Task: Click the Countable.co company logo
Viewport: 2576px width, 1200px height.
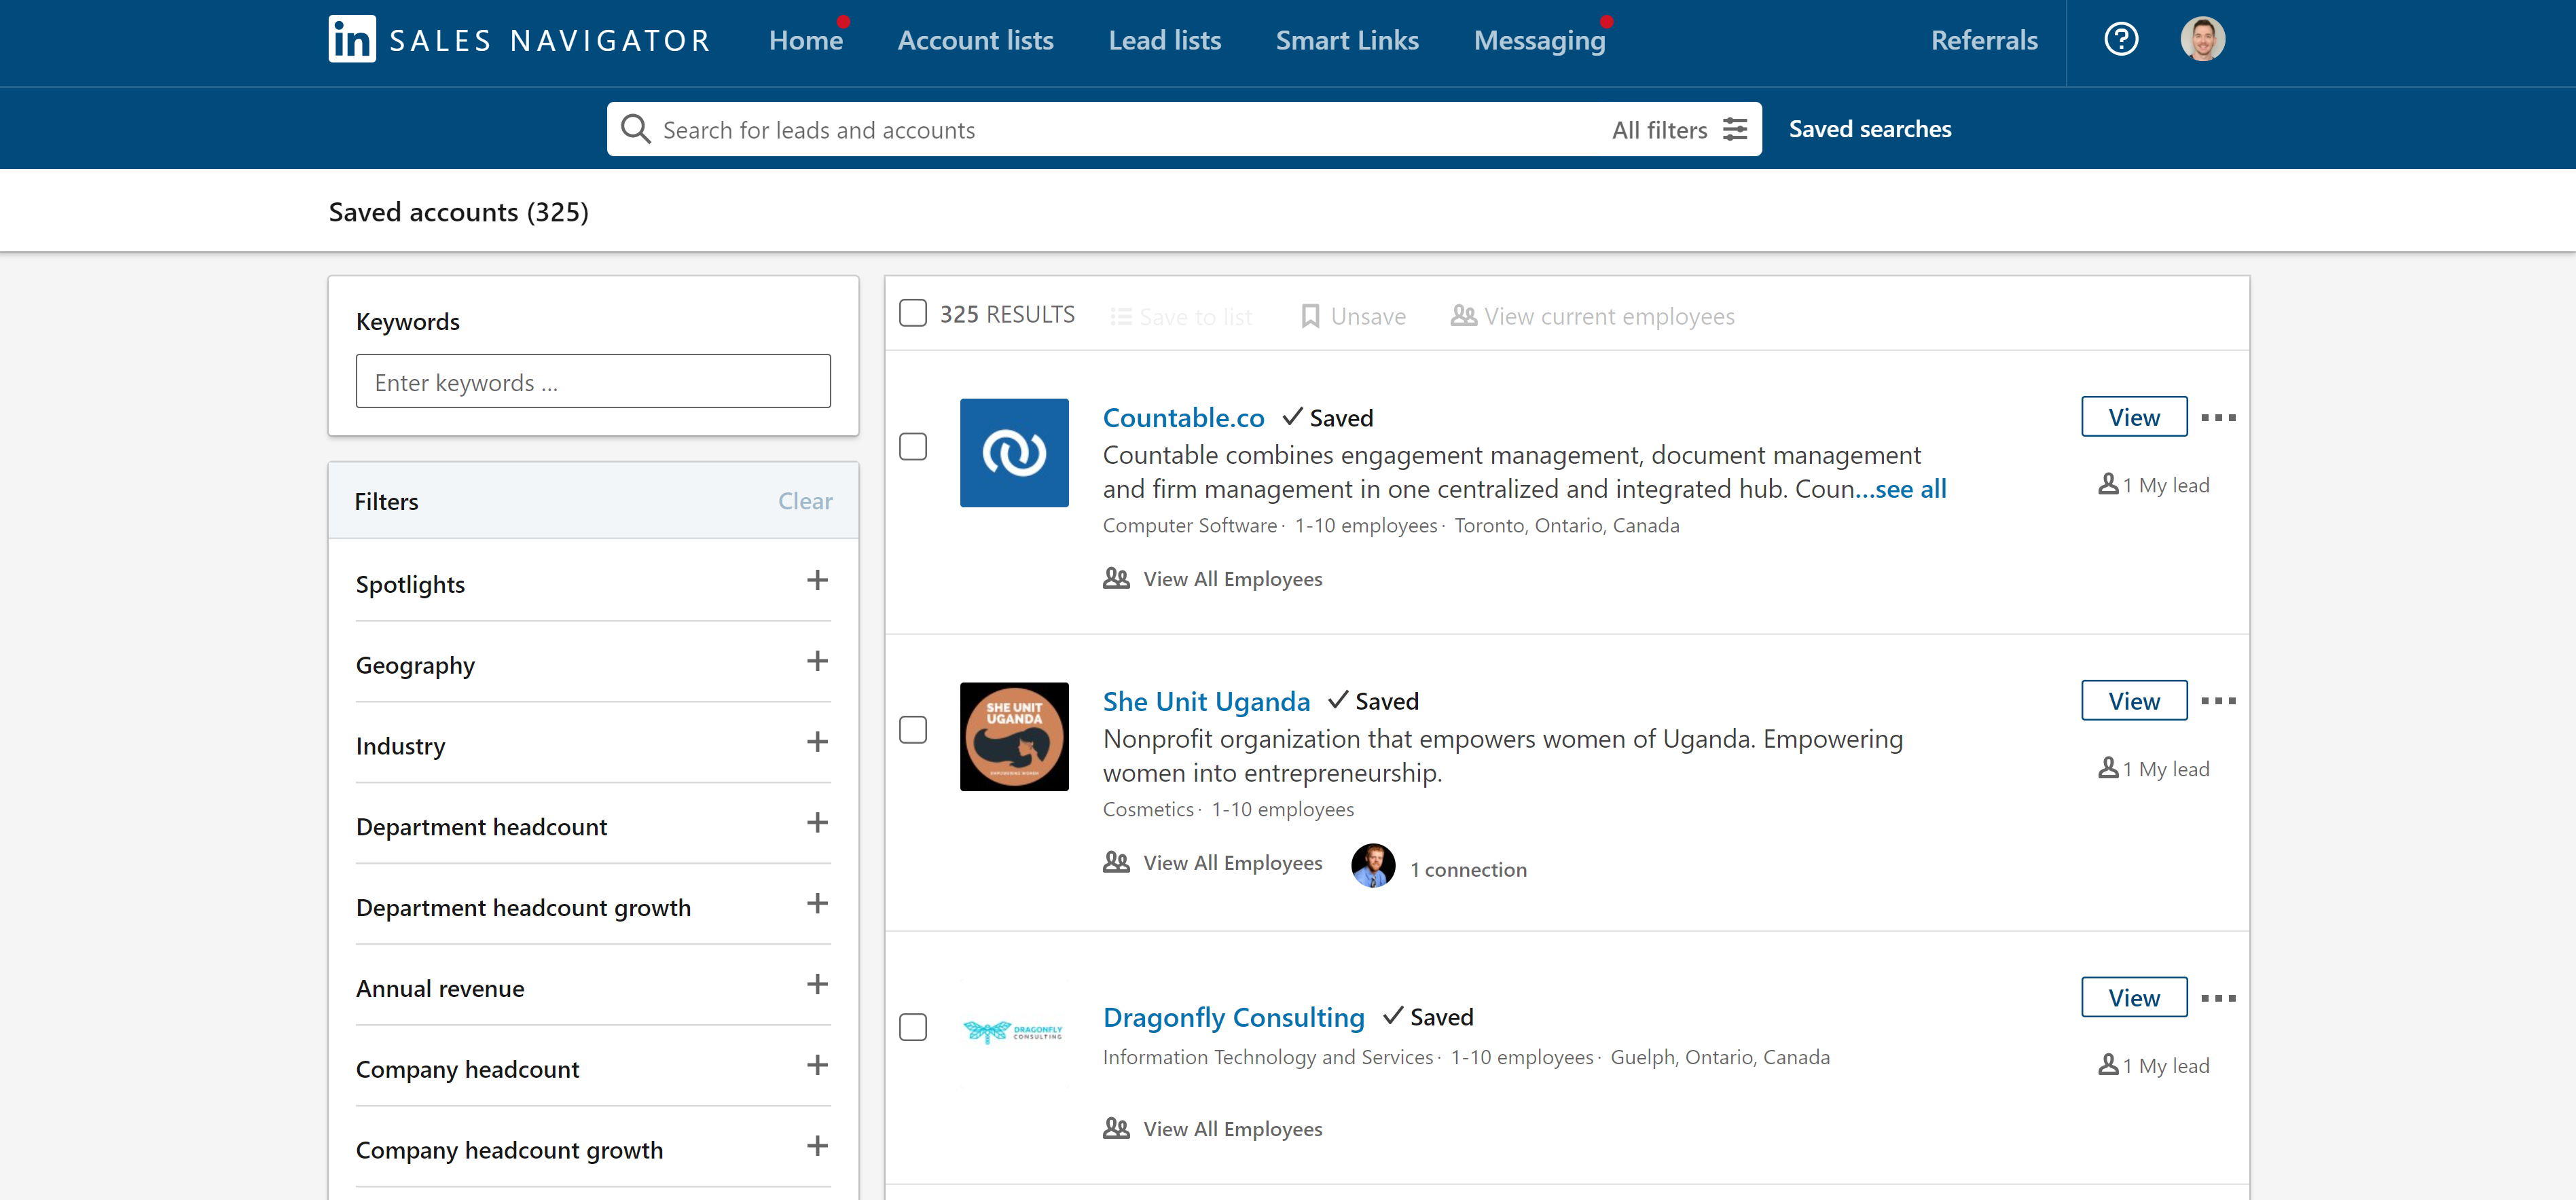Action: click(x=1014, y=453)
